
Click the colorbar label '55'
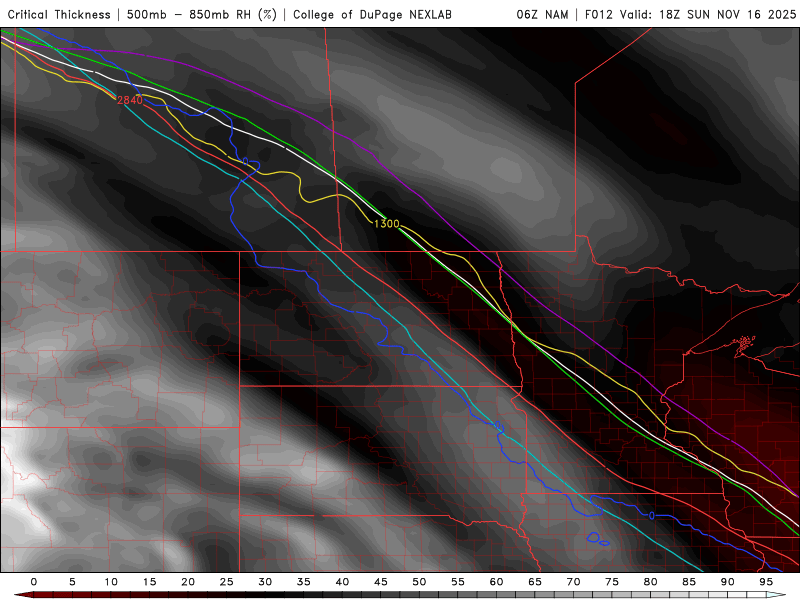(x=458, y=582)
